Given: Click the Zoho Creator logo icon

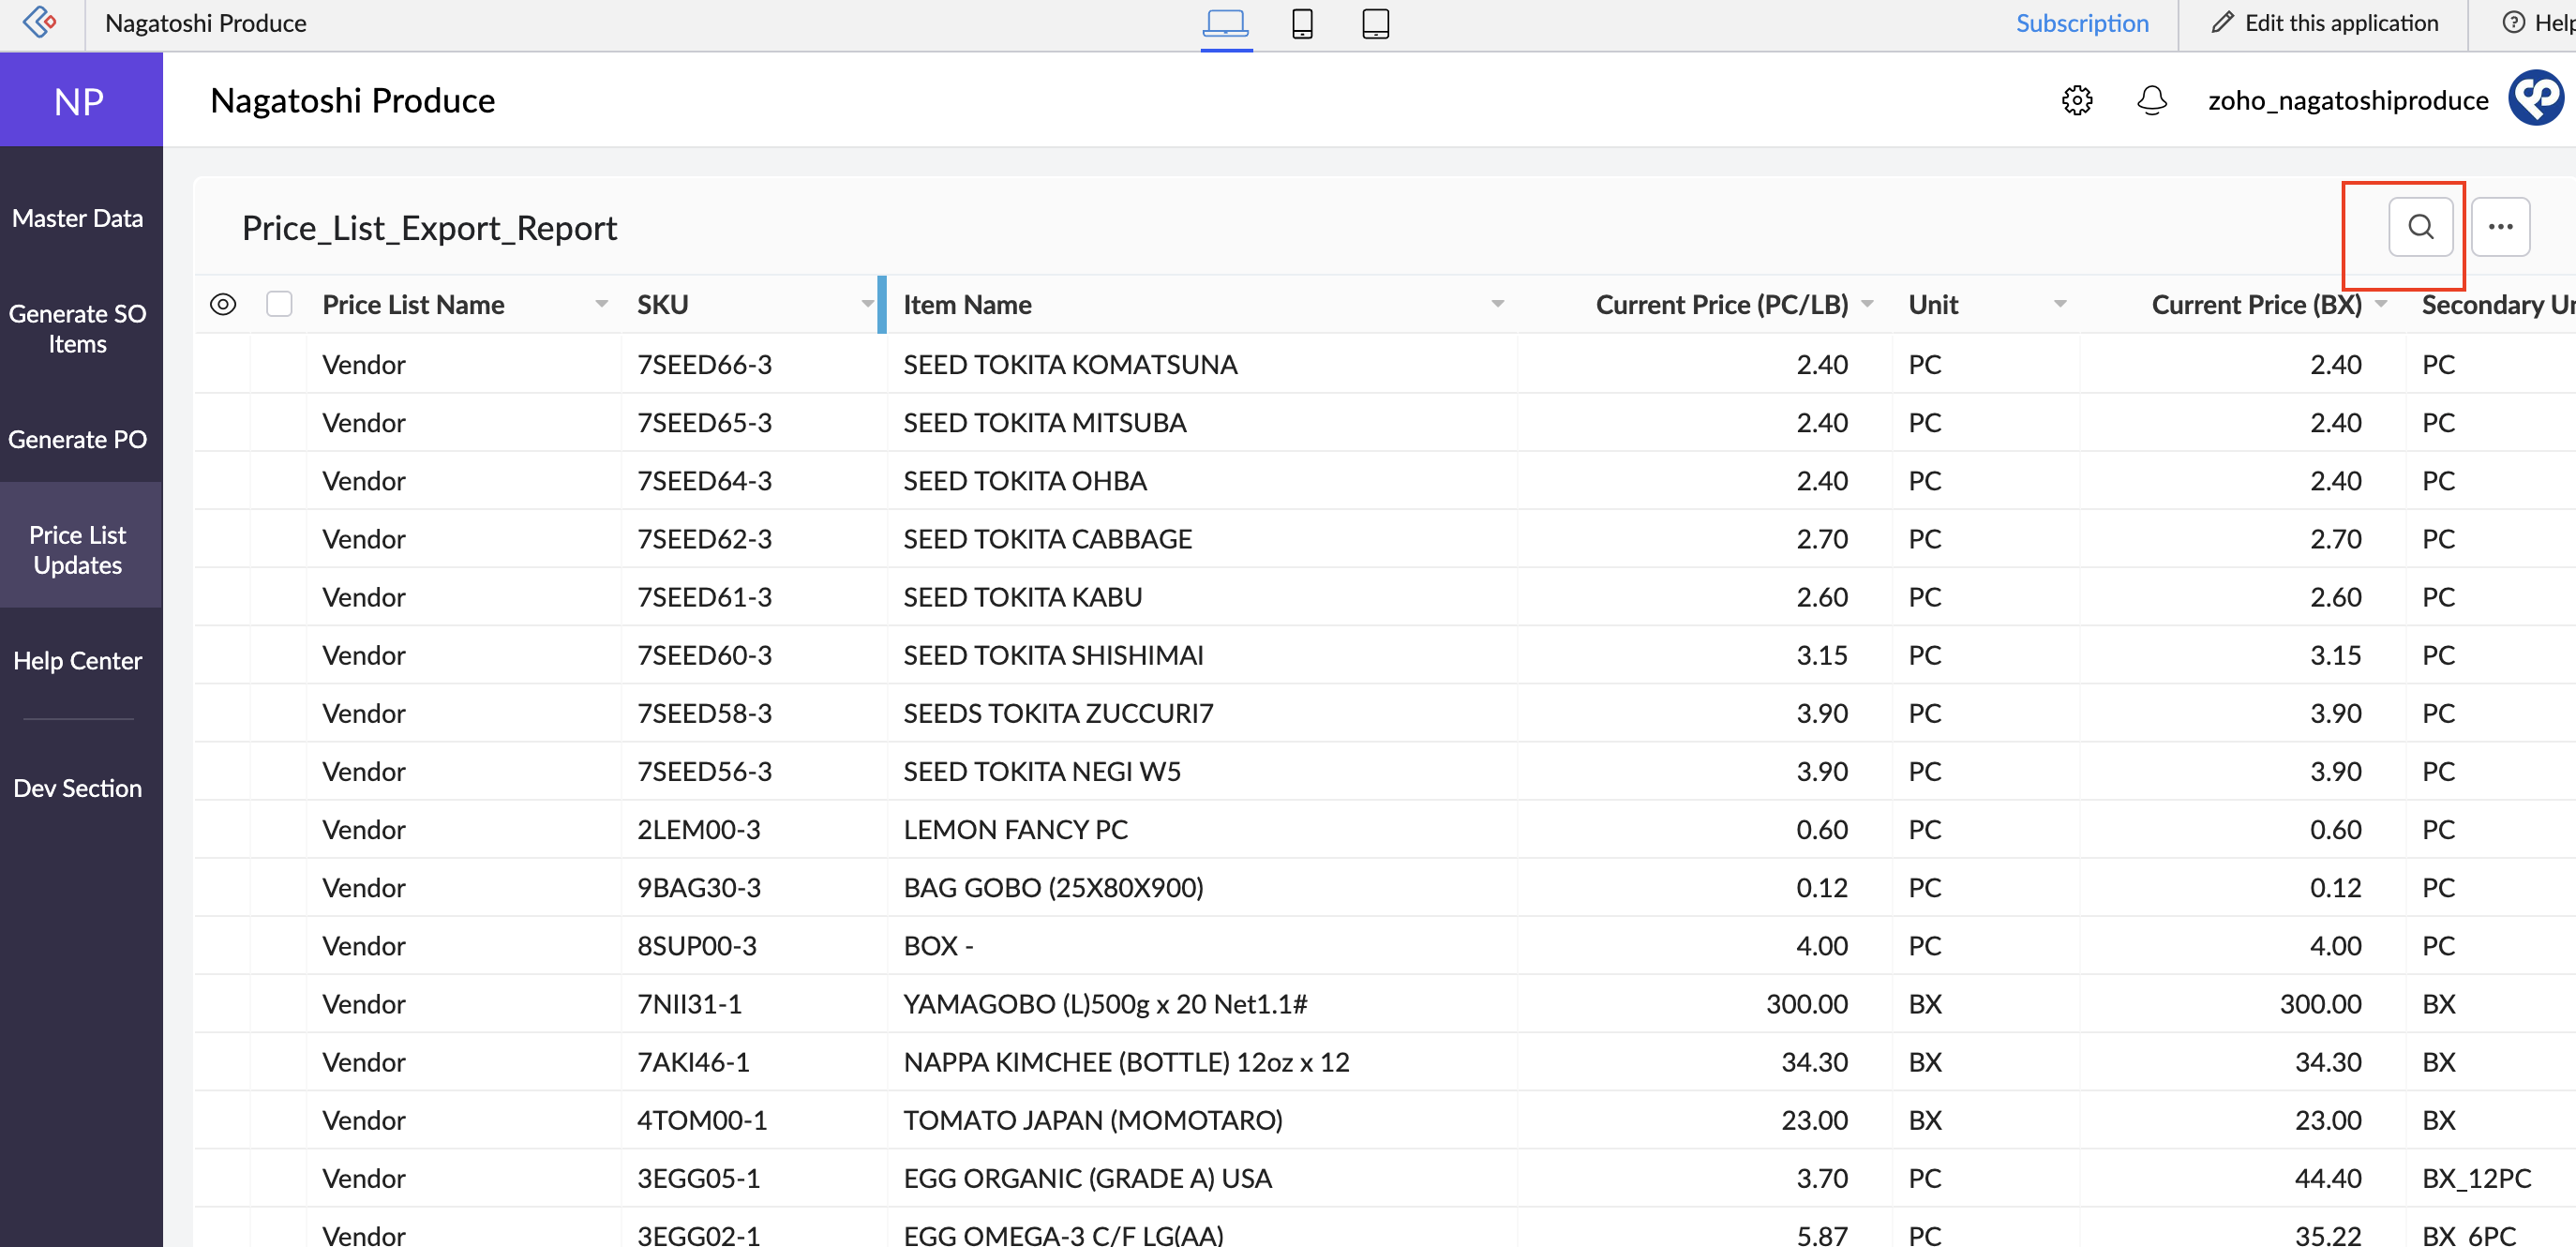Looking at the screenshot, I should tap(41, 21).
